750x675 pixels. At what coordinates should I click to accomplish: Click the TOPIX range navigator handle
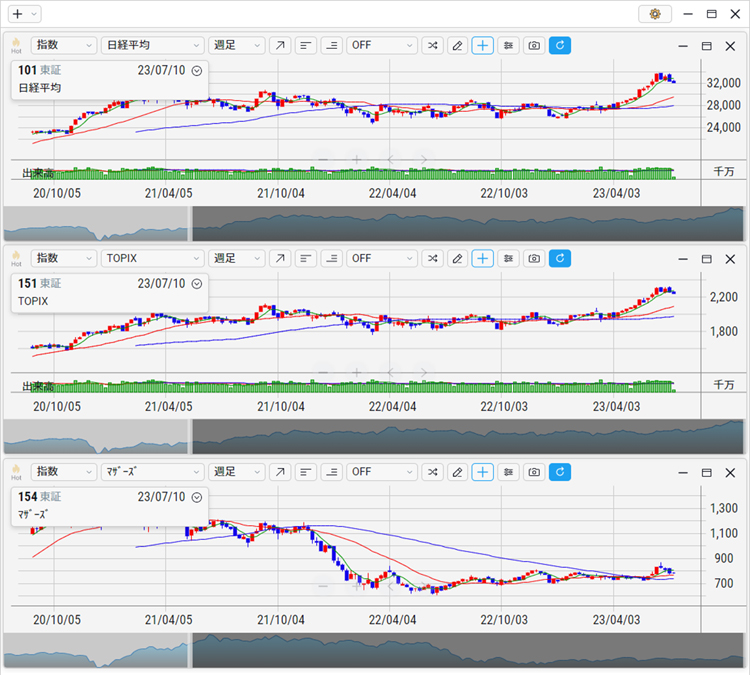[190, 437]
